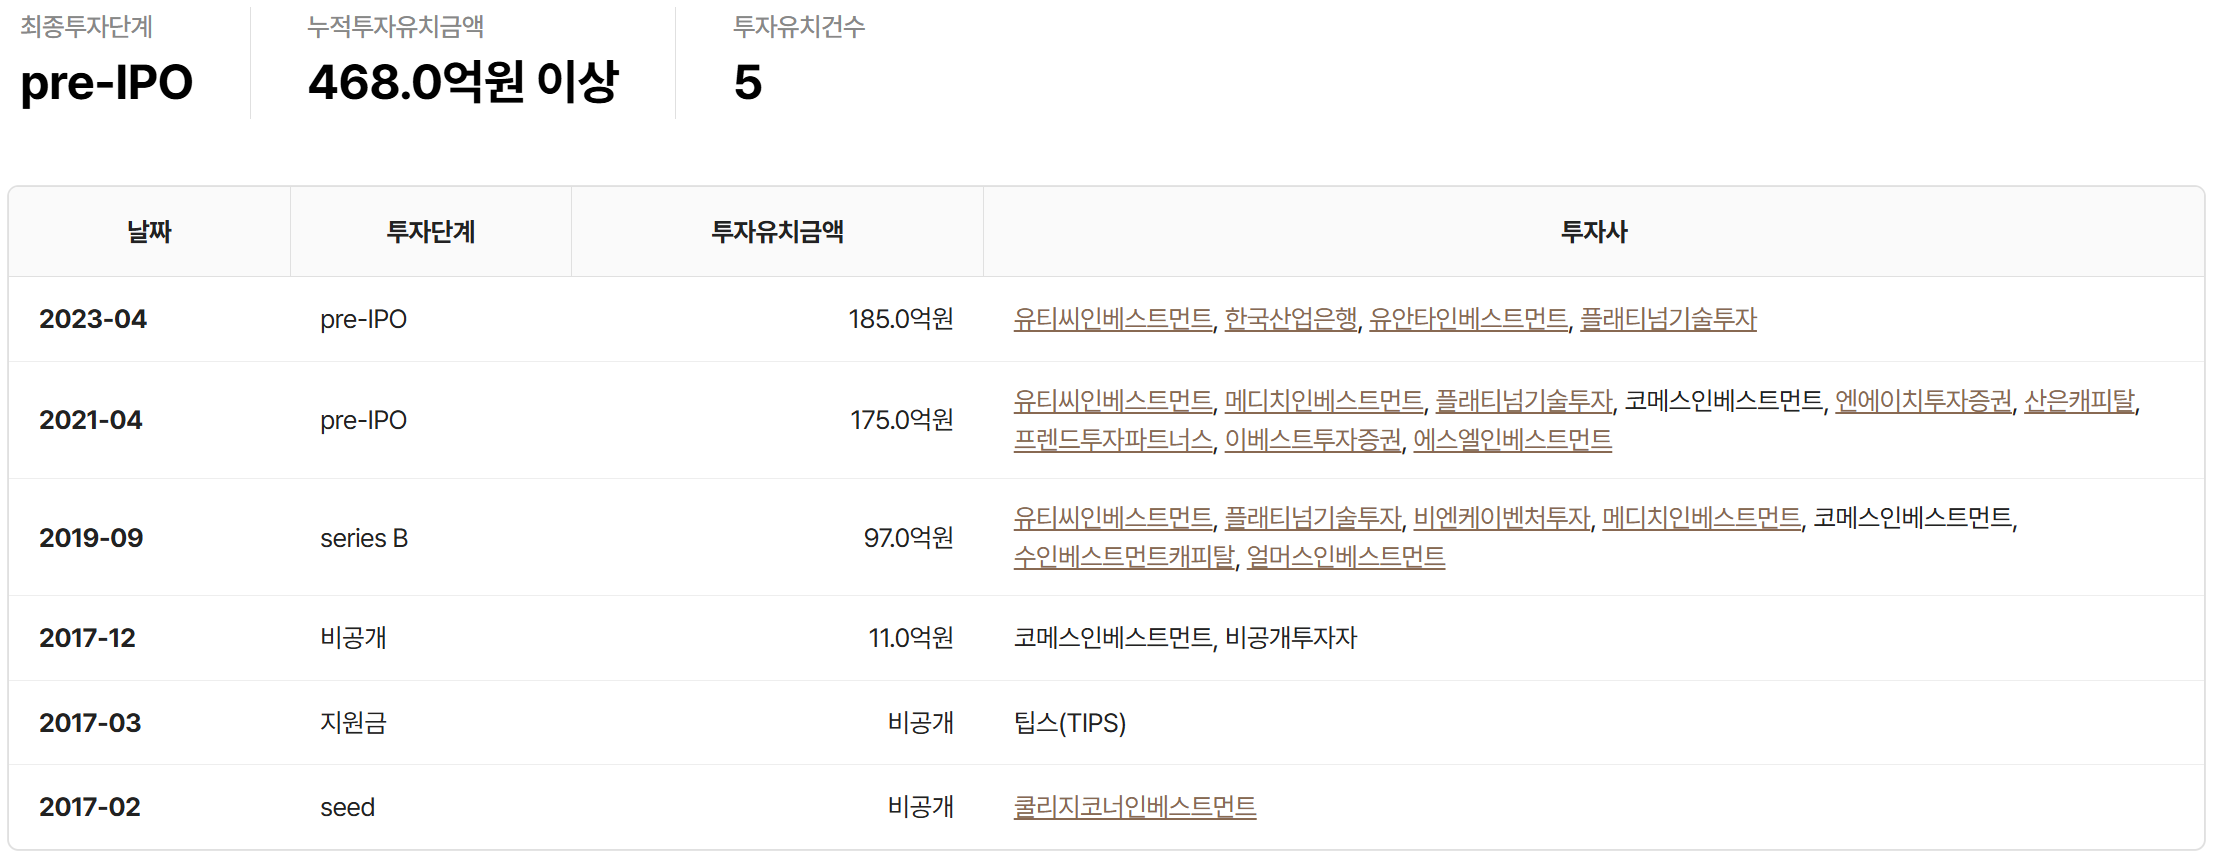Click the 투자사 column header
Screen dimensions: 2213x858
(x=1593, y=232)
